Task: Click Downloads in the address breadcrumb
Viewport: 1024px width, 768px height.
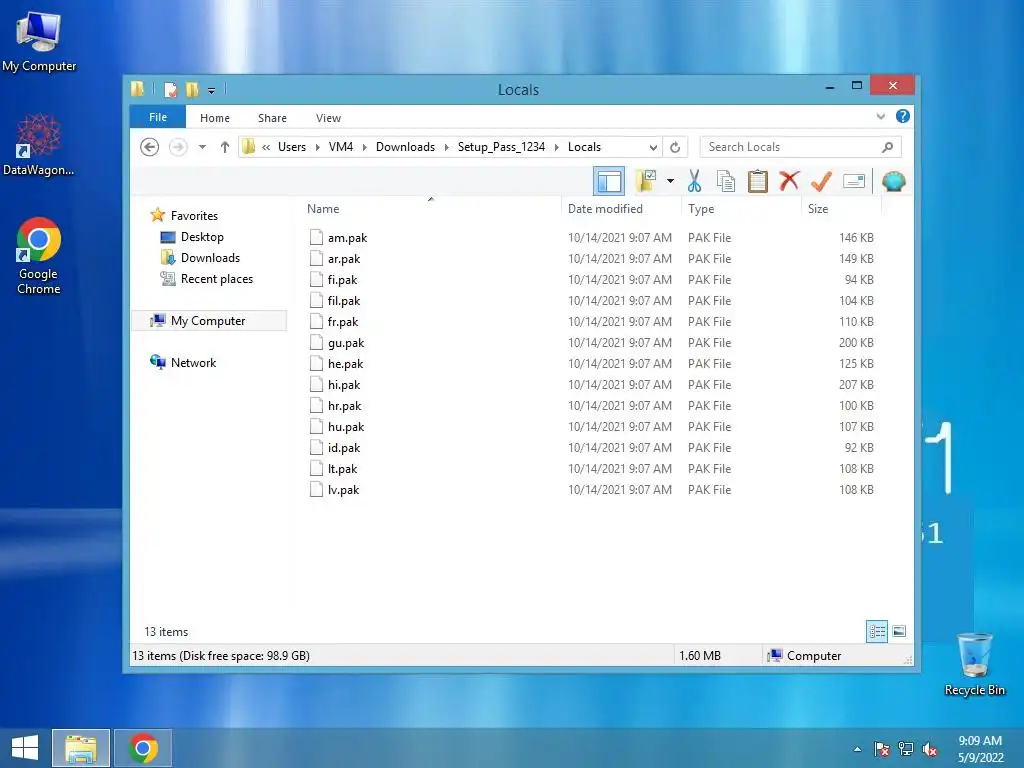Action: pos(406,147)
